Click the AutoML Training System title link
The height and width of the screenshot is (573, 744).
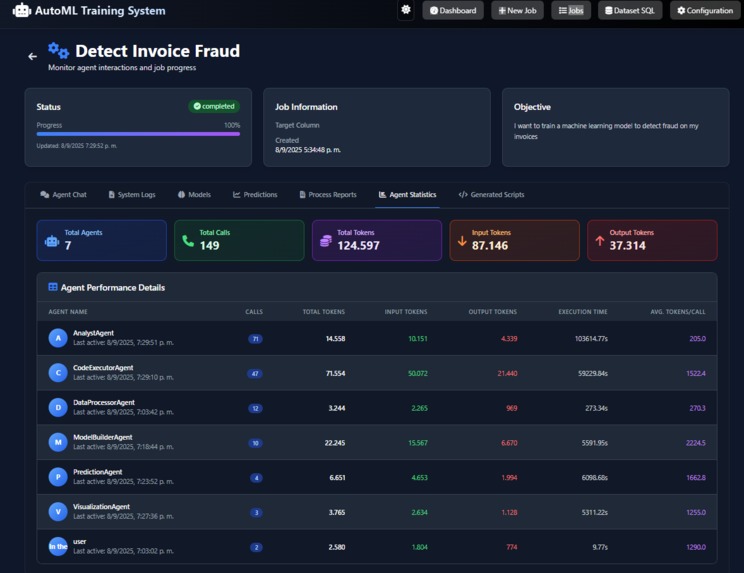click(100, 10)
